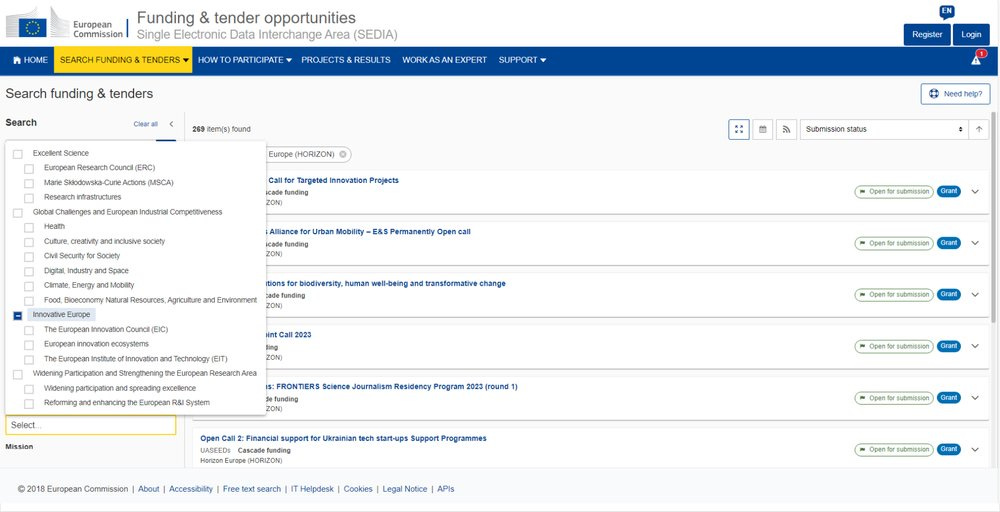1000x512 pixels.
Task: Open the Free text search footer link
Action: 252,489
